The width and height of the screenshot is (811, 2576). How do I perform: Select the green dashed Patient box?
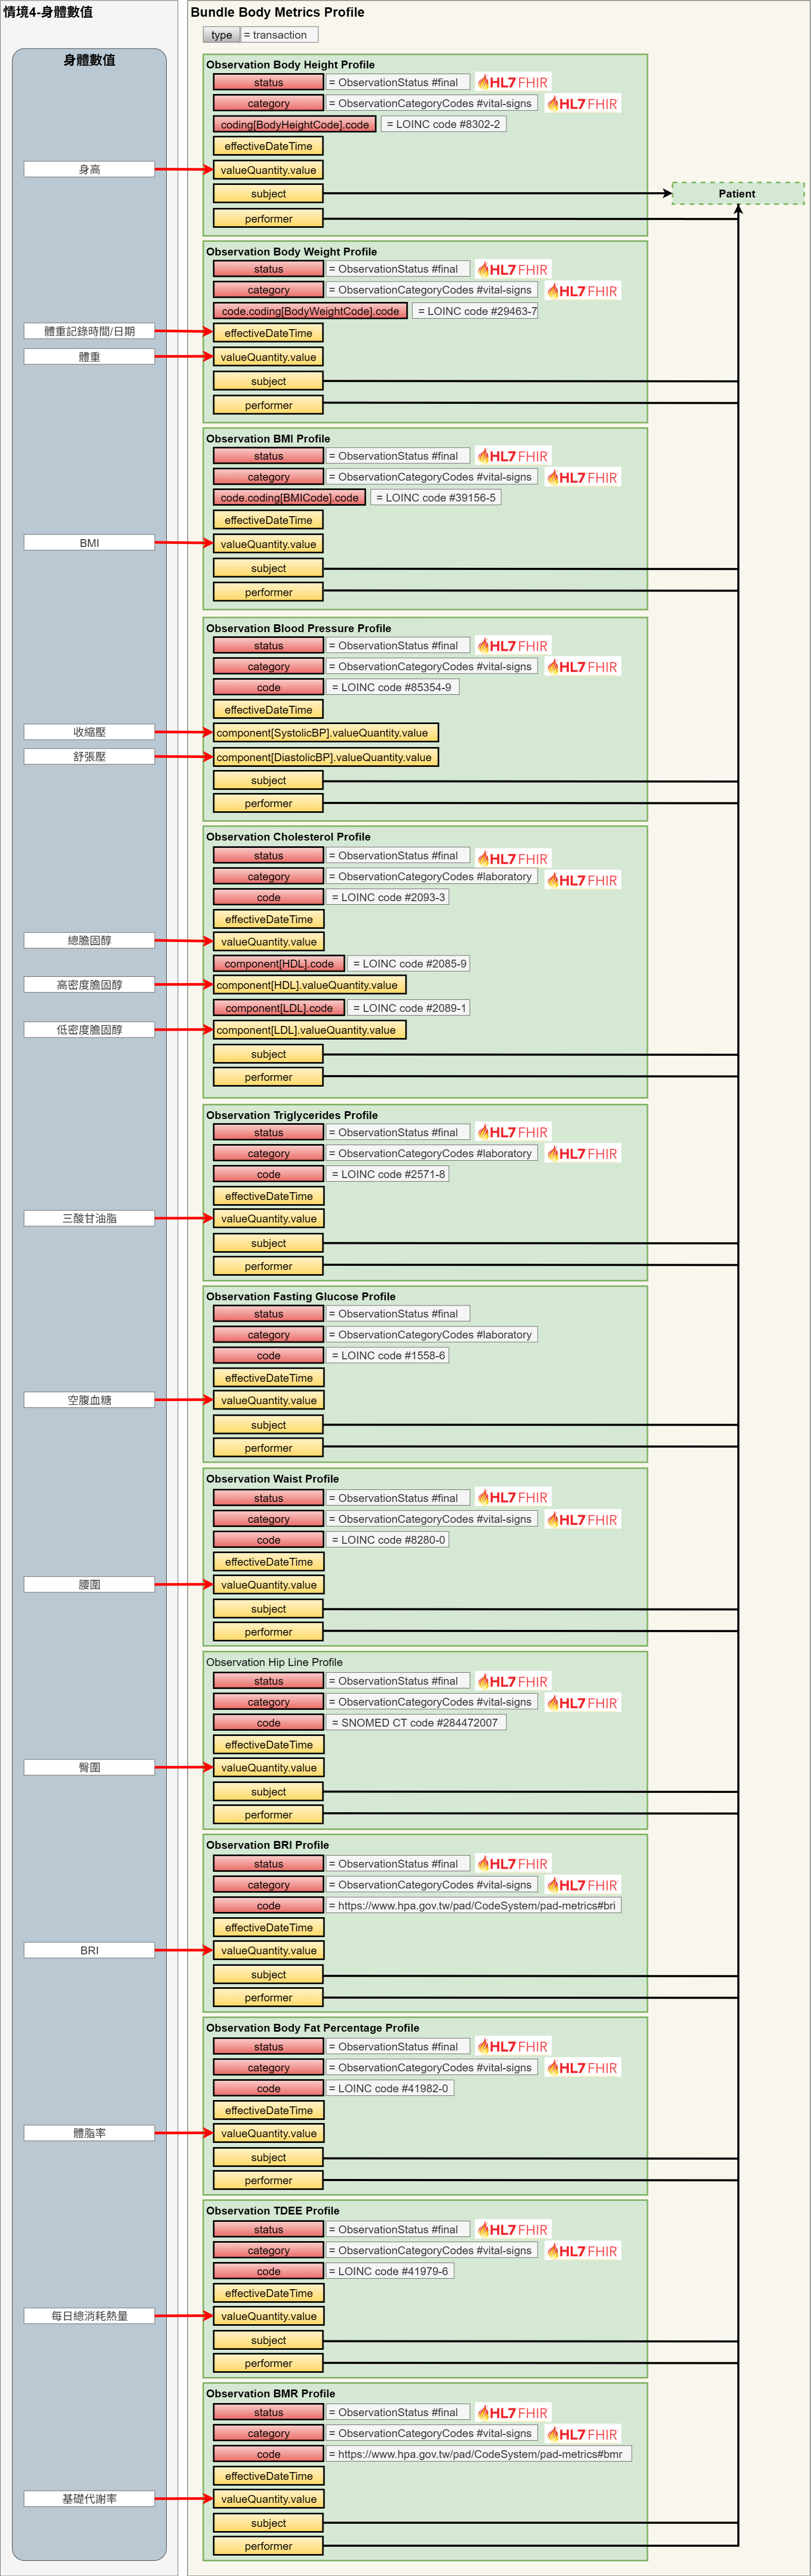(737, 194)
